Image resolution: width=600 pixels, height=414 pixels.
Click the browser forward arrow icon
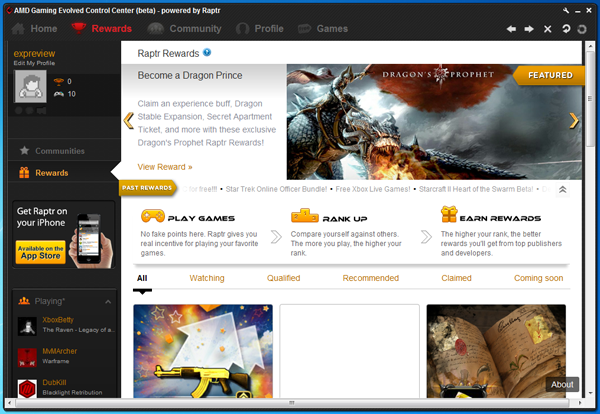(529, 29)
